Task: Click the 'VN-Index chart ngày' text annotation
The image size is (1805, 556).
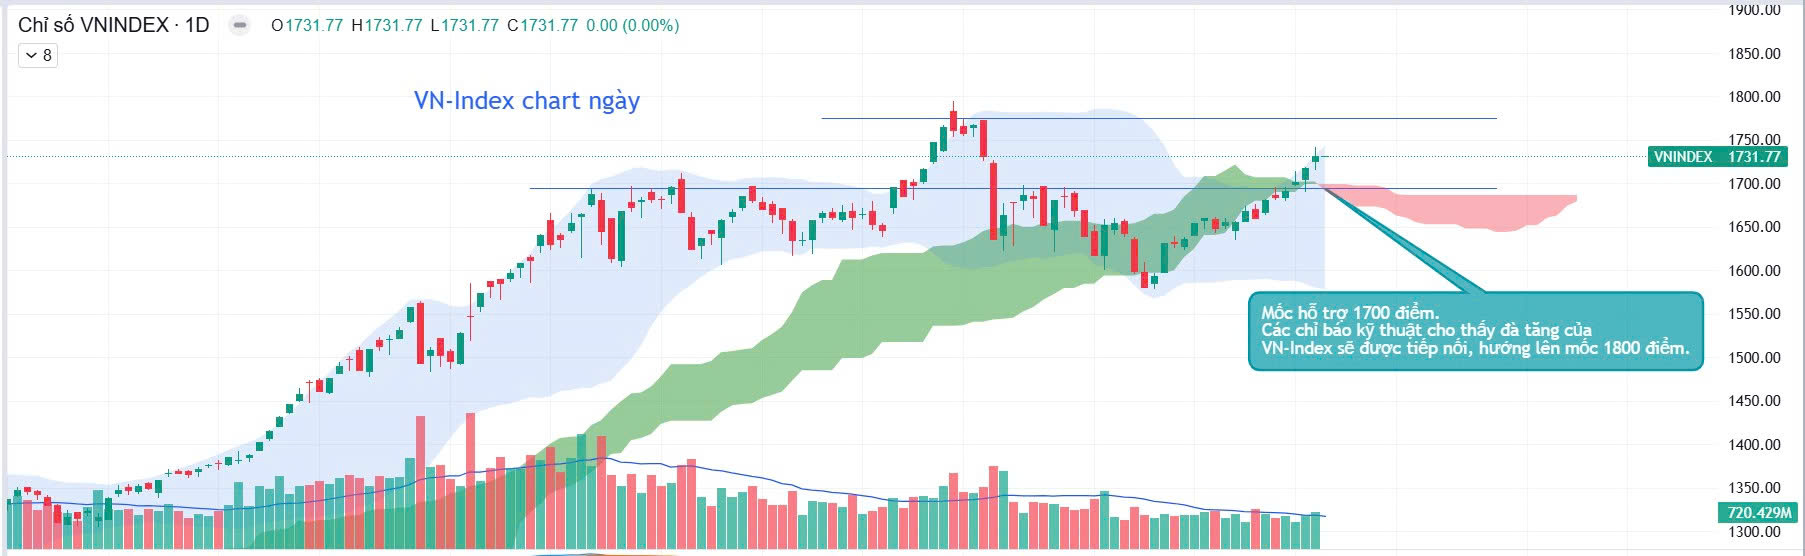Action: 526,101
